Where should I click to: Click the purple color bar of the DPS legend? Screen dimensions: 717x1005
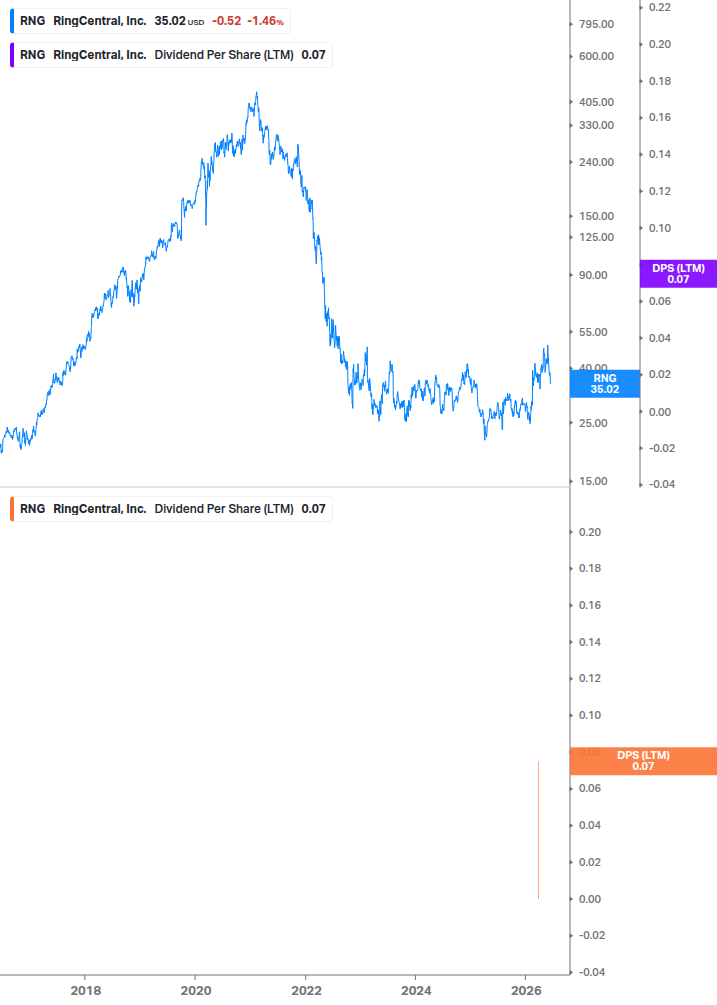(x=12, y=55)
